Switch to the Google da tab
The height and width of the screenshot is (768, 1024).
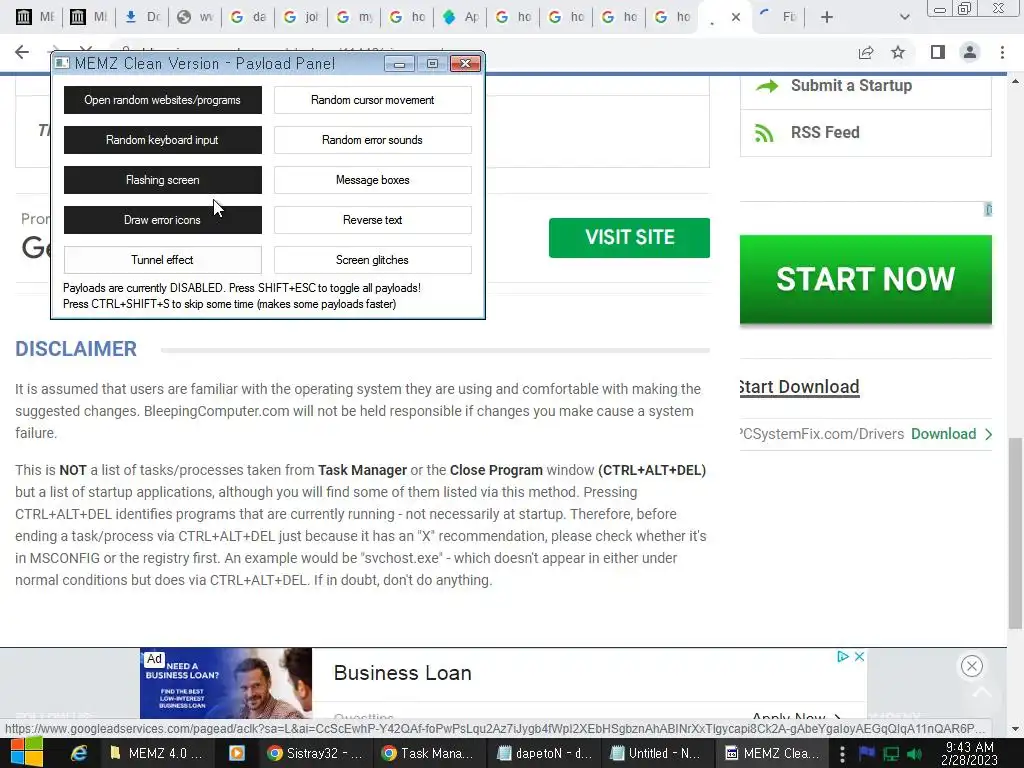[248, 17]
